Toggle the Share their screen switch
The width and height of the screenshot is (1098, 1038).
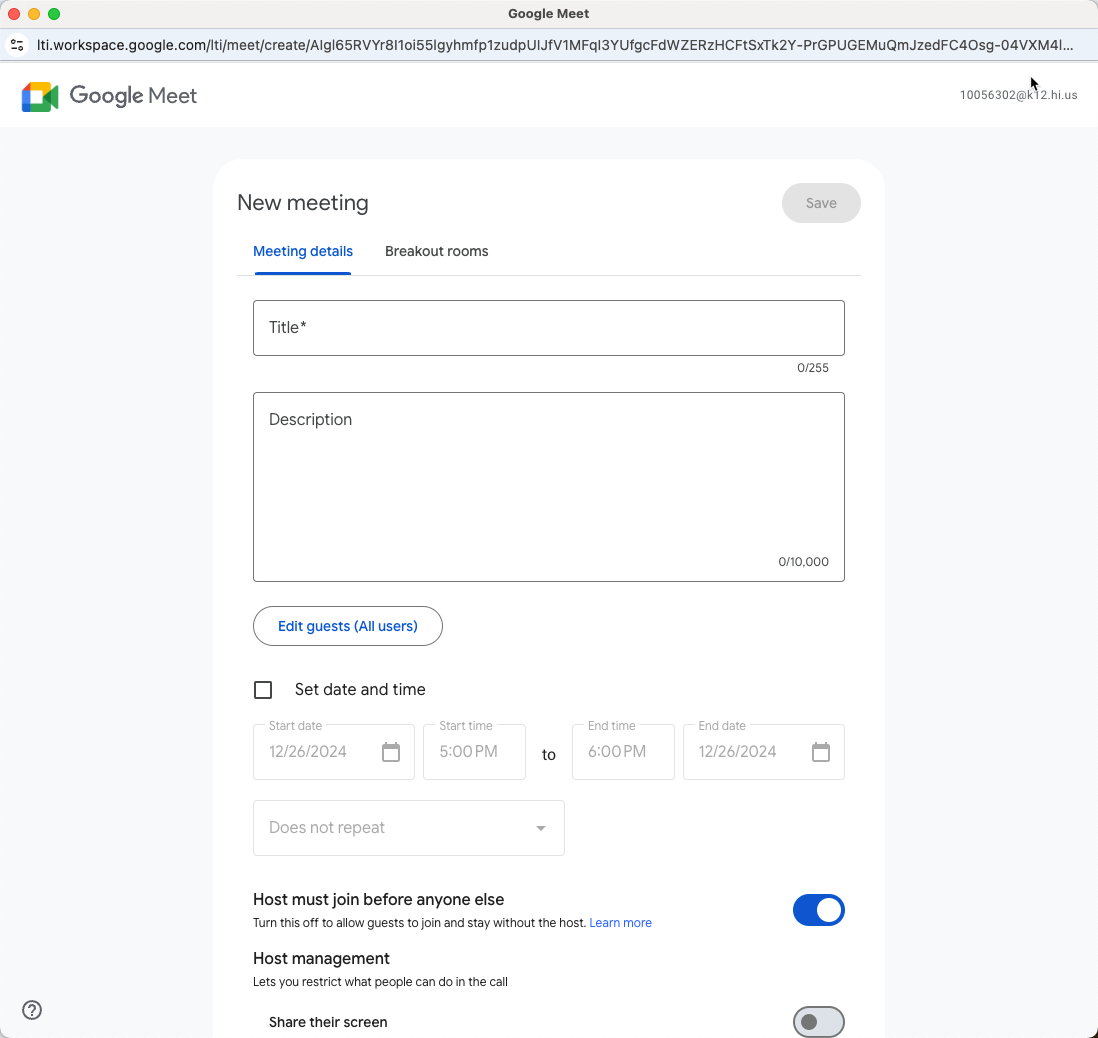click(x=819, y=1022)
